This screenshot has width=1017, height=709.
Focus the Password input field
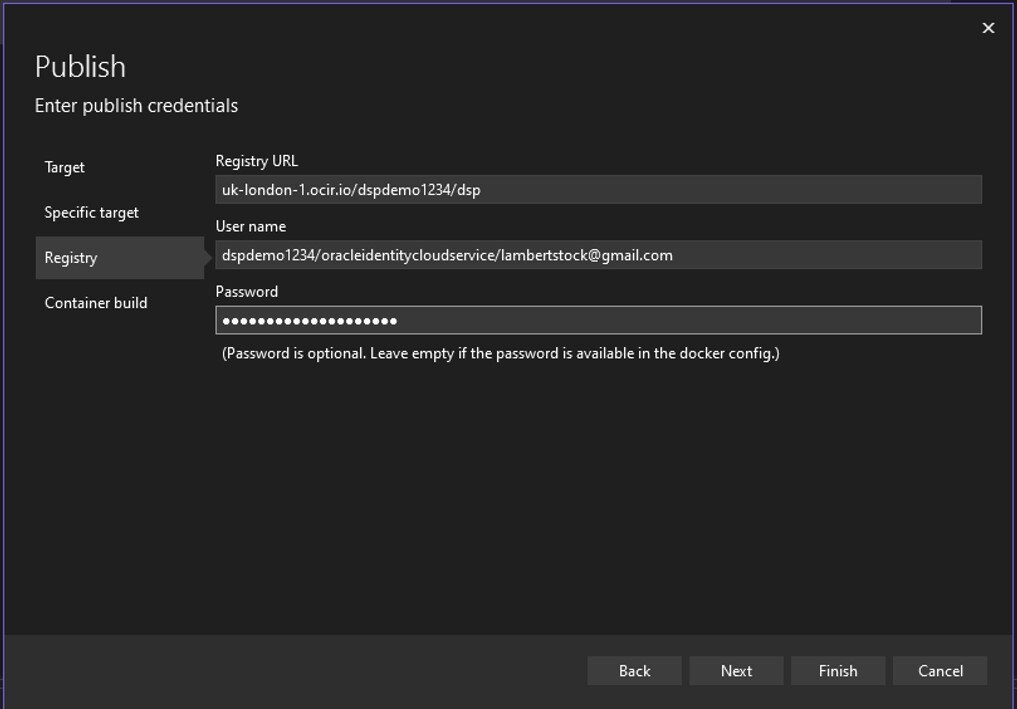(x=598, y=319)
